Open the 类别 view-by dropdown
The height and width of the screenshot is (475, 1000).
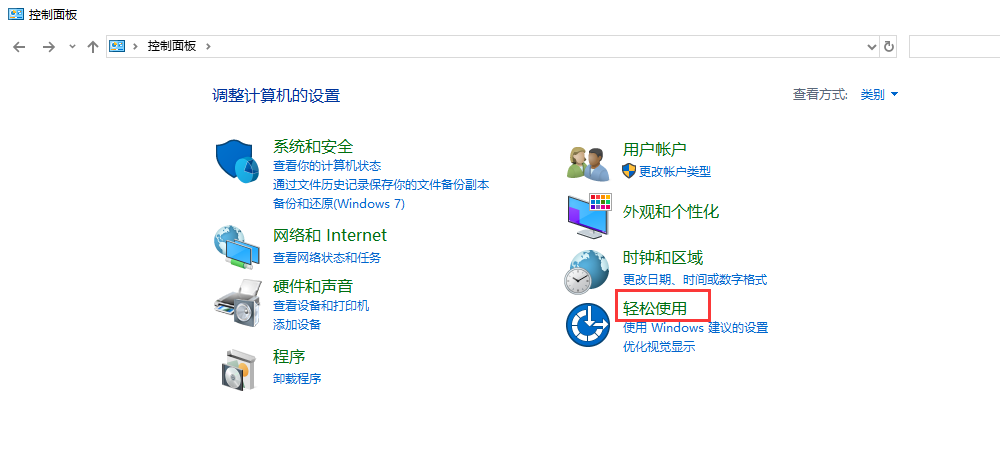[x=879, y=95]
